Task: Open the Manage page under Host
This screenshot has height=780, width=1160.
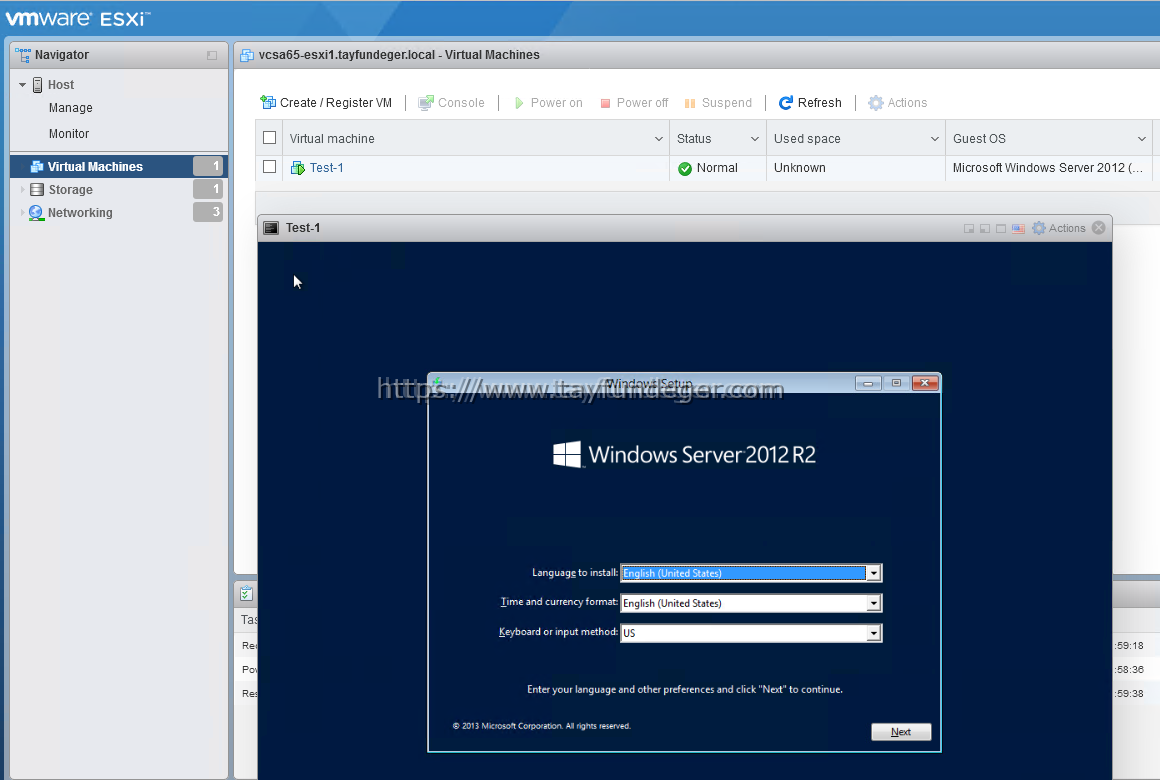Action: [x=70, y=108]
